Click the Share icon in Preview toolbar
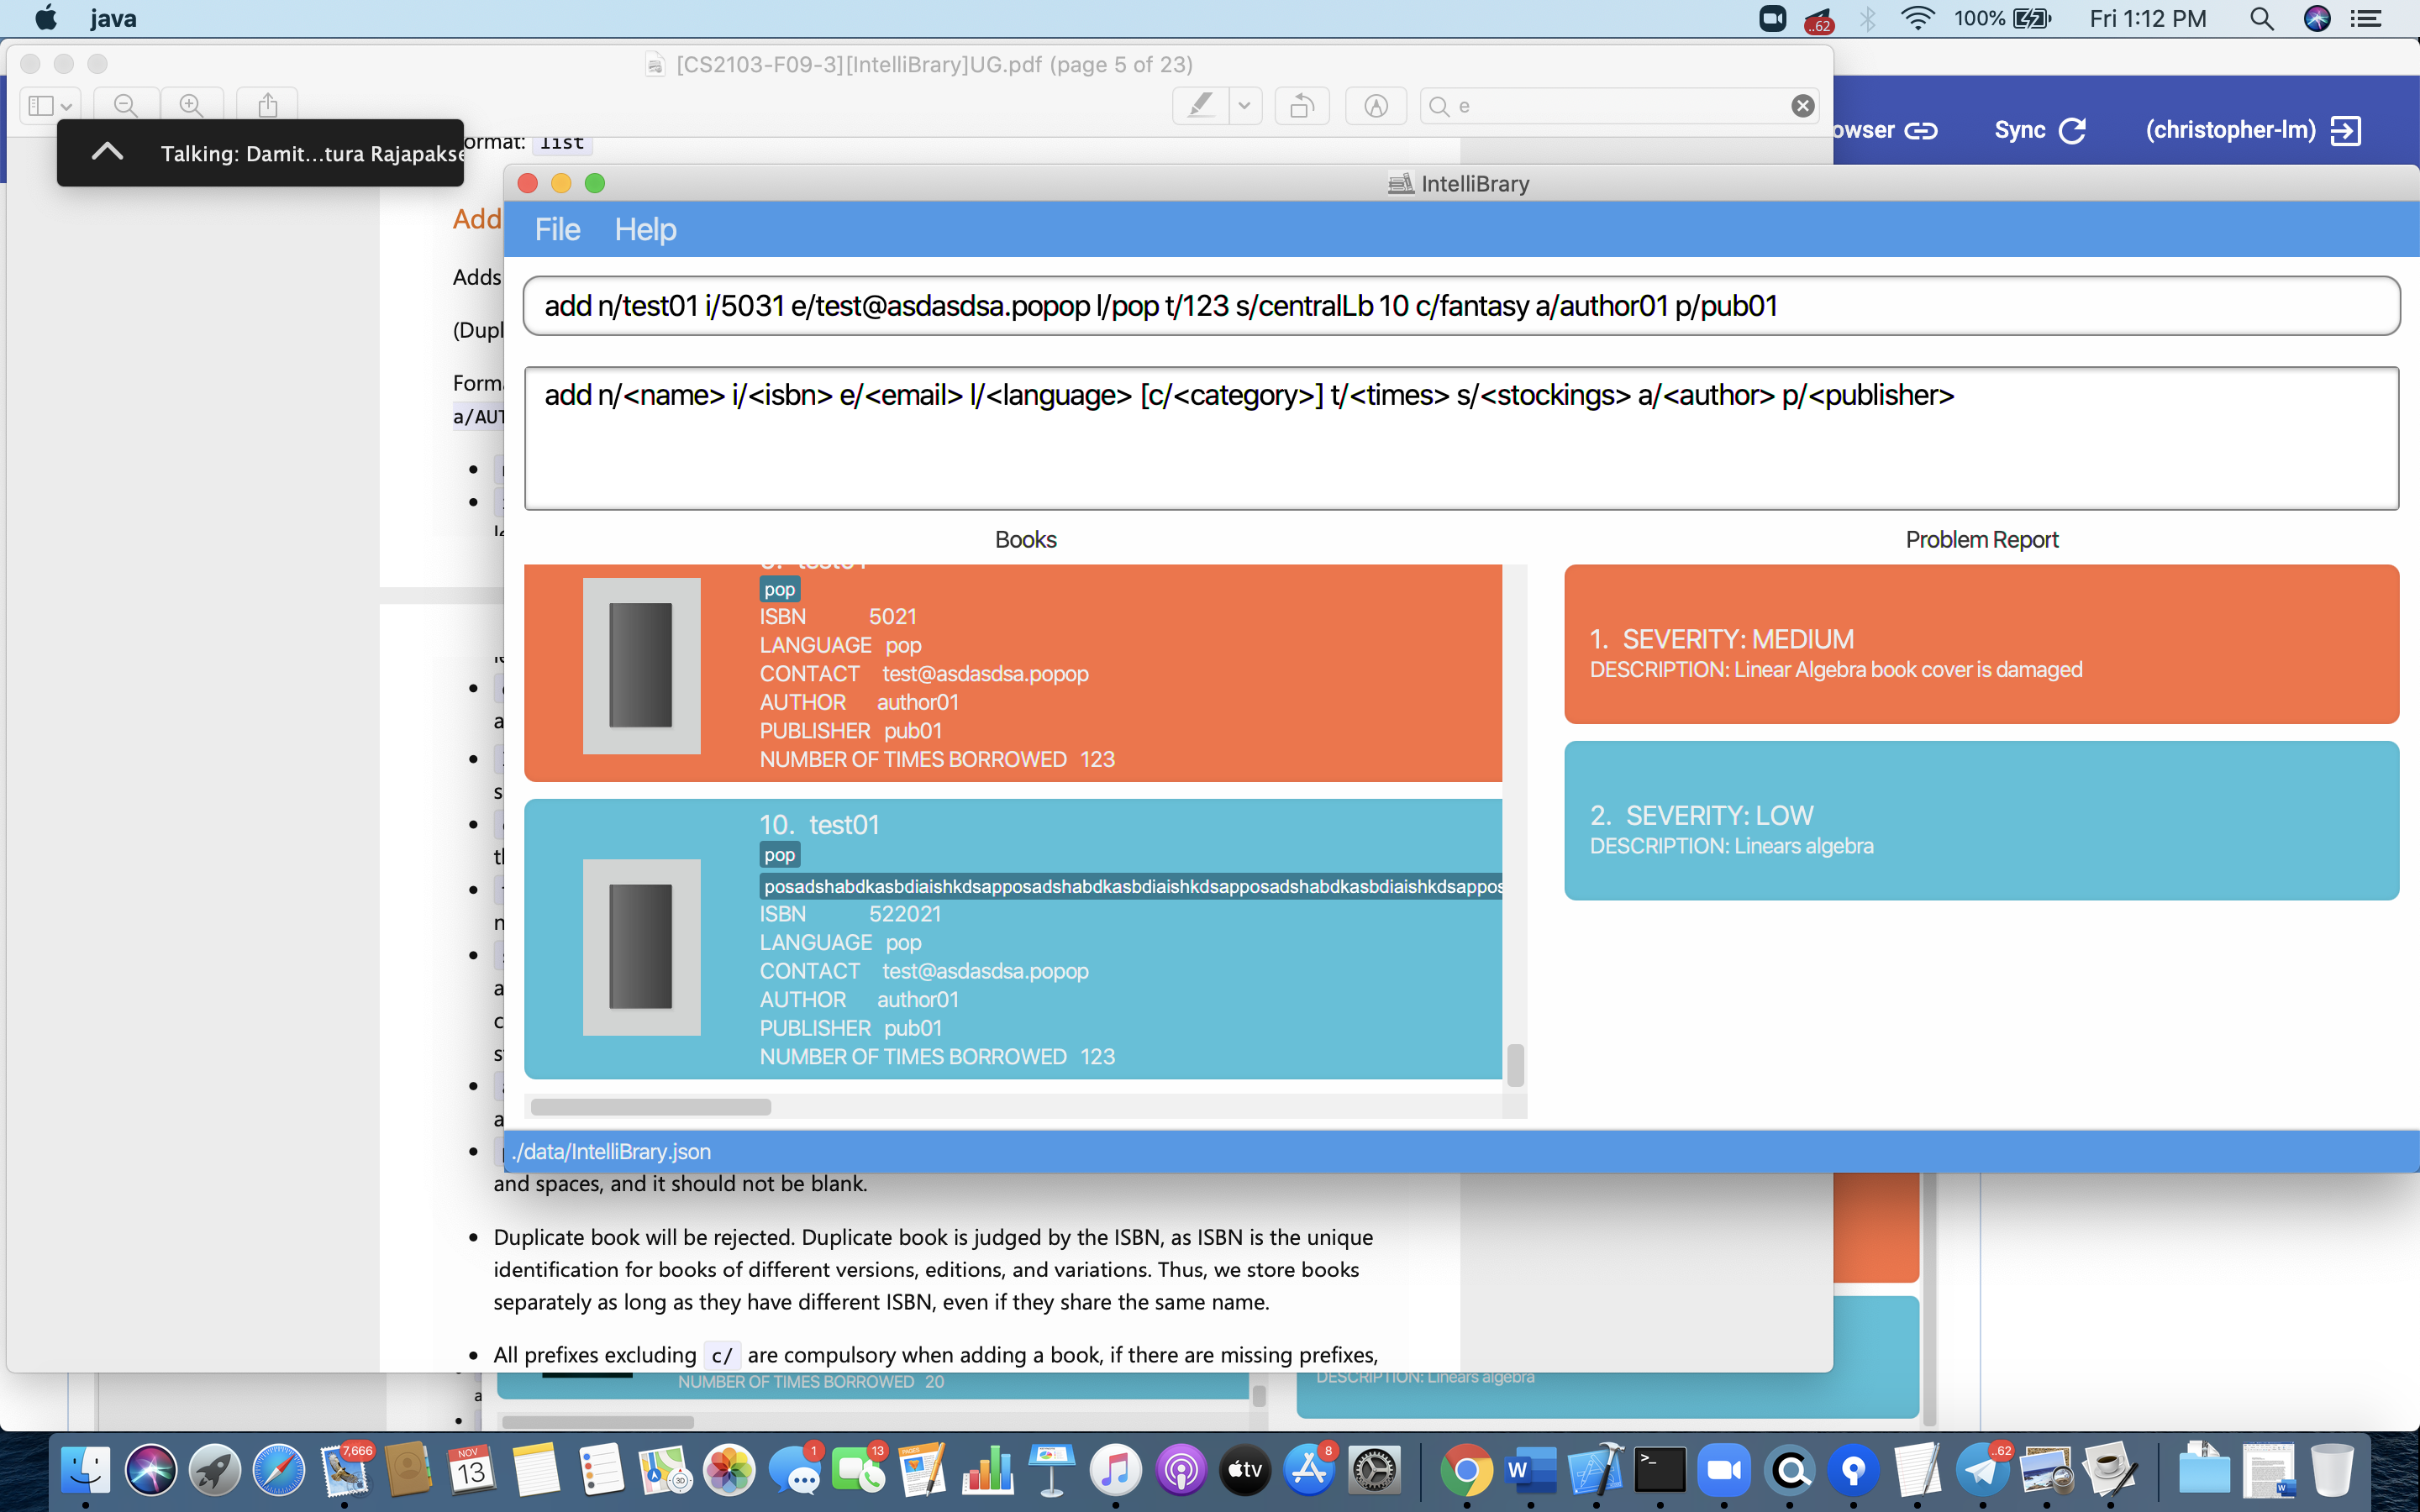 (x=267, y=105)
